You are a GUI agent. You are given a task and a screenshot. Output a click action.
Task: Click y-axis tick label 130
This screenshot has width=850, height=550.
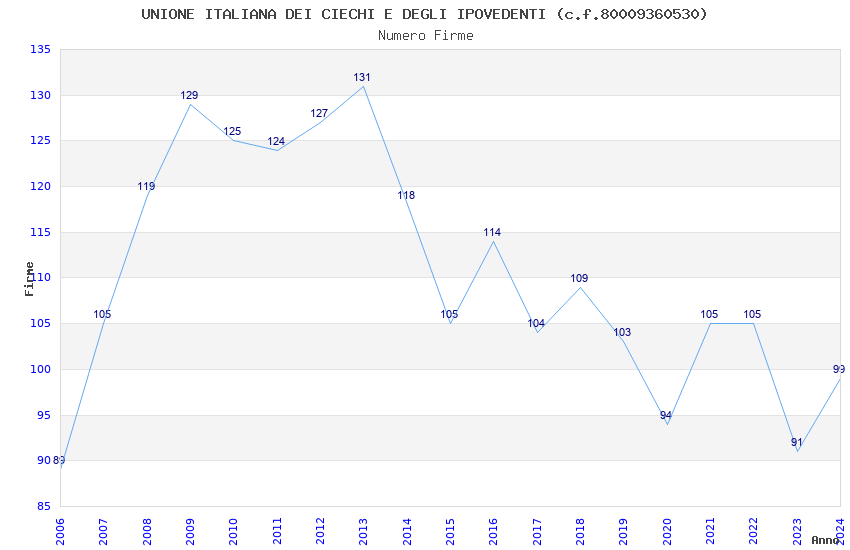pos(40,95)
